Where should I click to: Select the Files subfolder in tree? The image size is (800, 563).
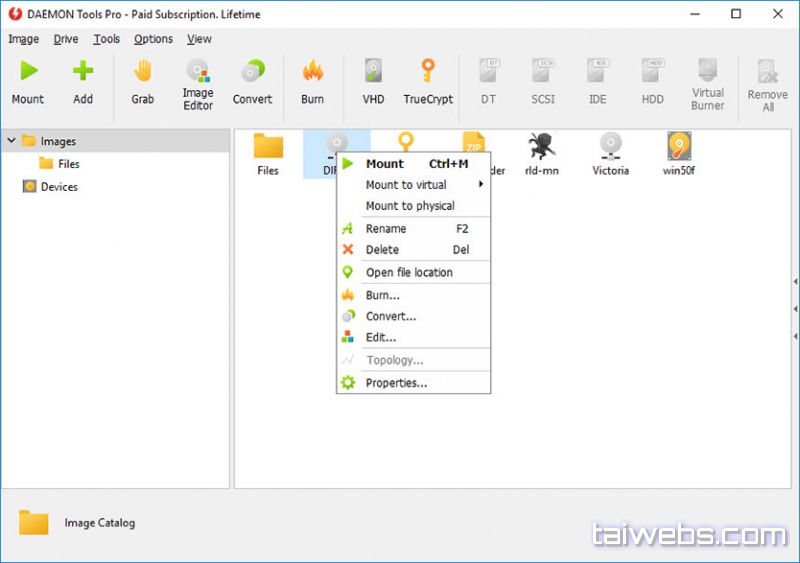68,164
